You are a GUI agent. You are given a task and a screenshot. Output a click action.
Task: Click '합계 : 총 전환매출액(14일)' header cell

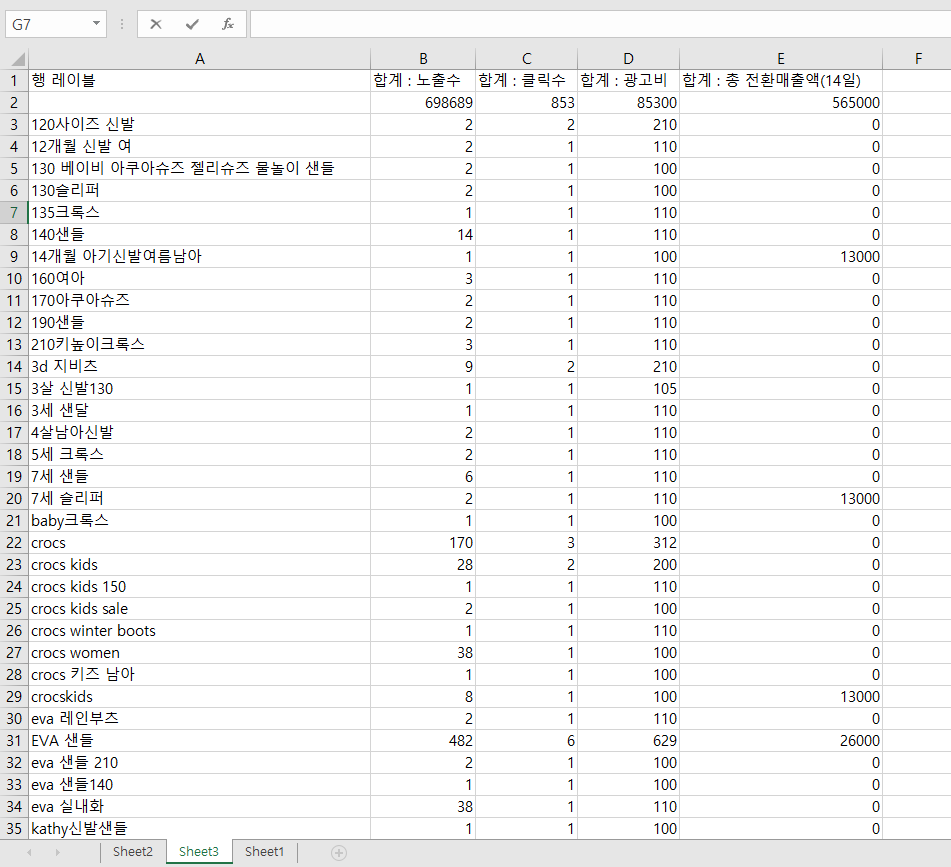click(x=781, y=81)
